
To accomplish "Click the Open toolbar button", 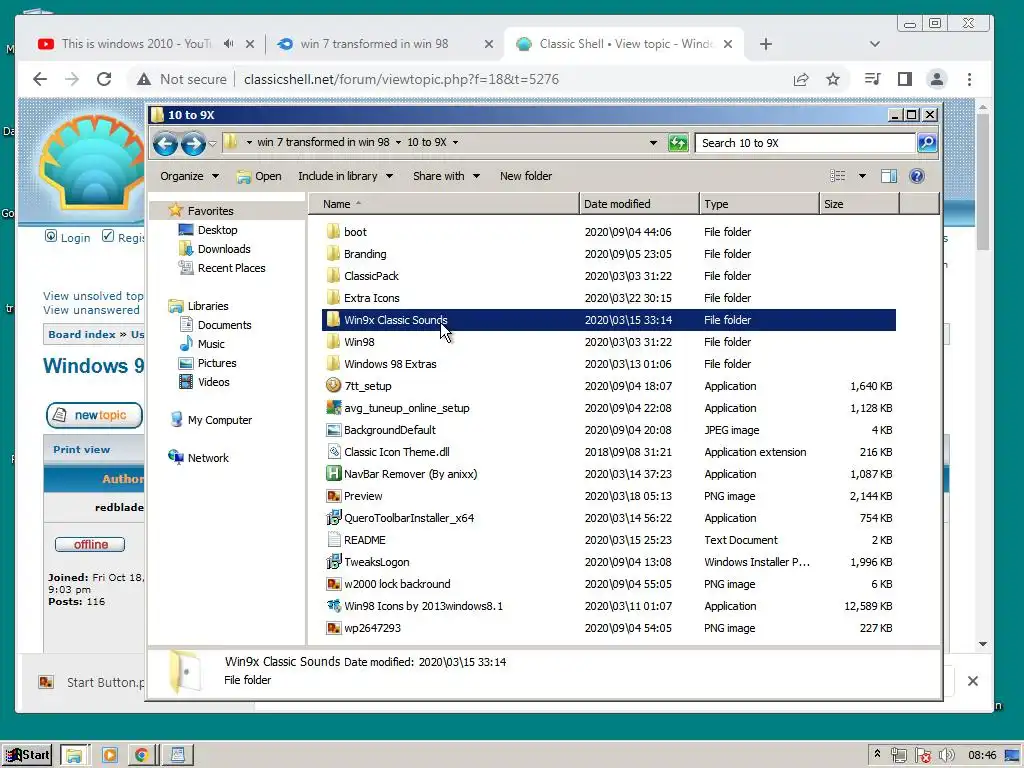I will [259, 176].
